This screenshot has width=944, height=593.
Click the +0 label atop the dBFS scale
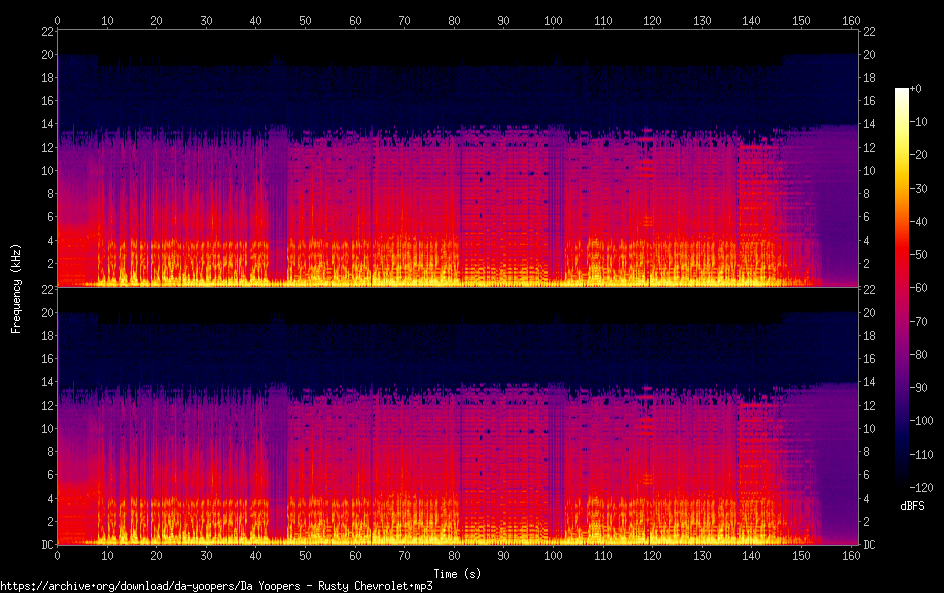[x=929, y=90]
